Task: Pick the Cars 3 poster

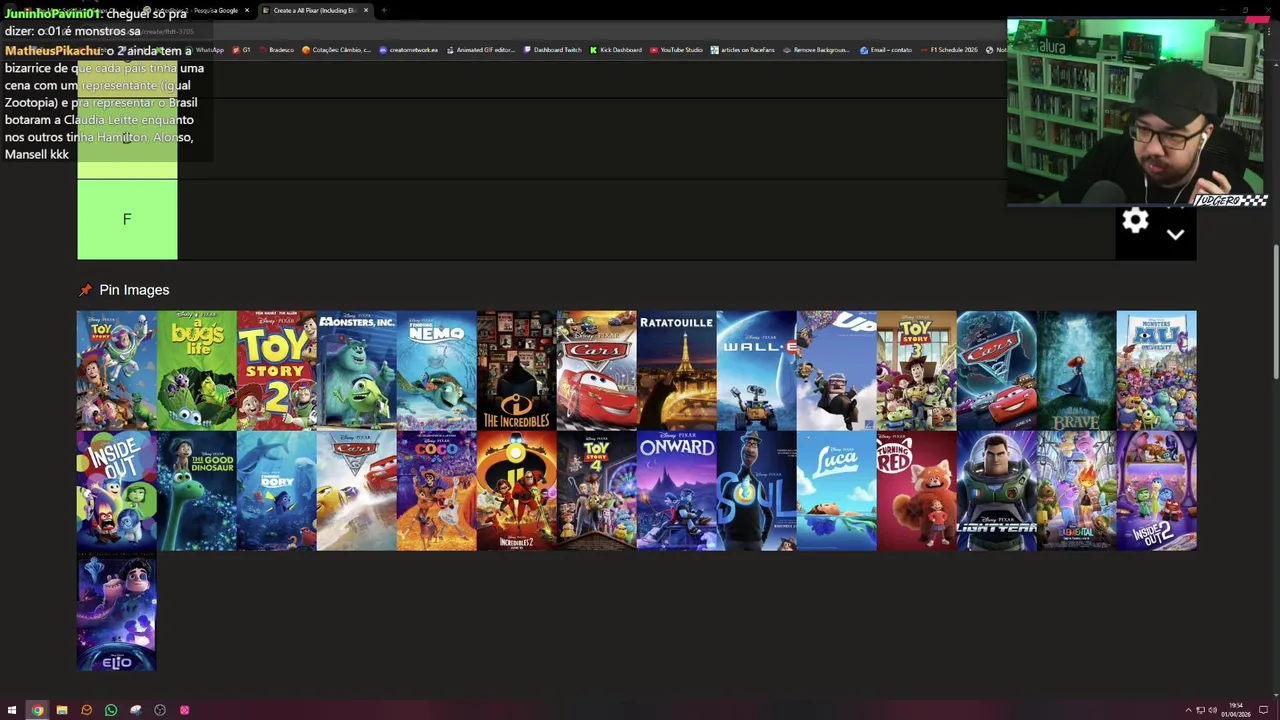Action: click(357, 491)
